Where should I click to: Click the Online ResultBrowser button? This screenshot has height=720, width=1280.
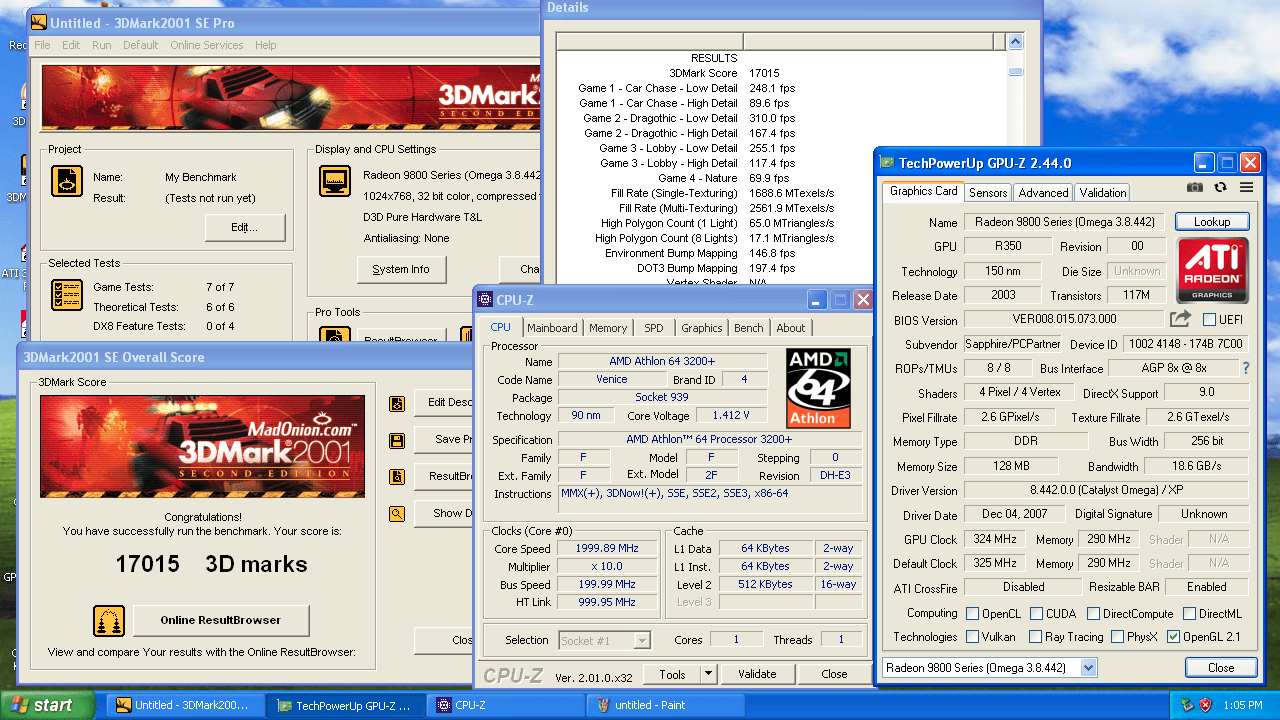coord(221,620)
